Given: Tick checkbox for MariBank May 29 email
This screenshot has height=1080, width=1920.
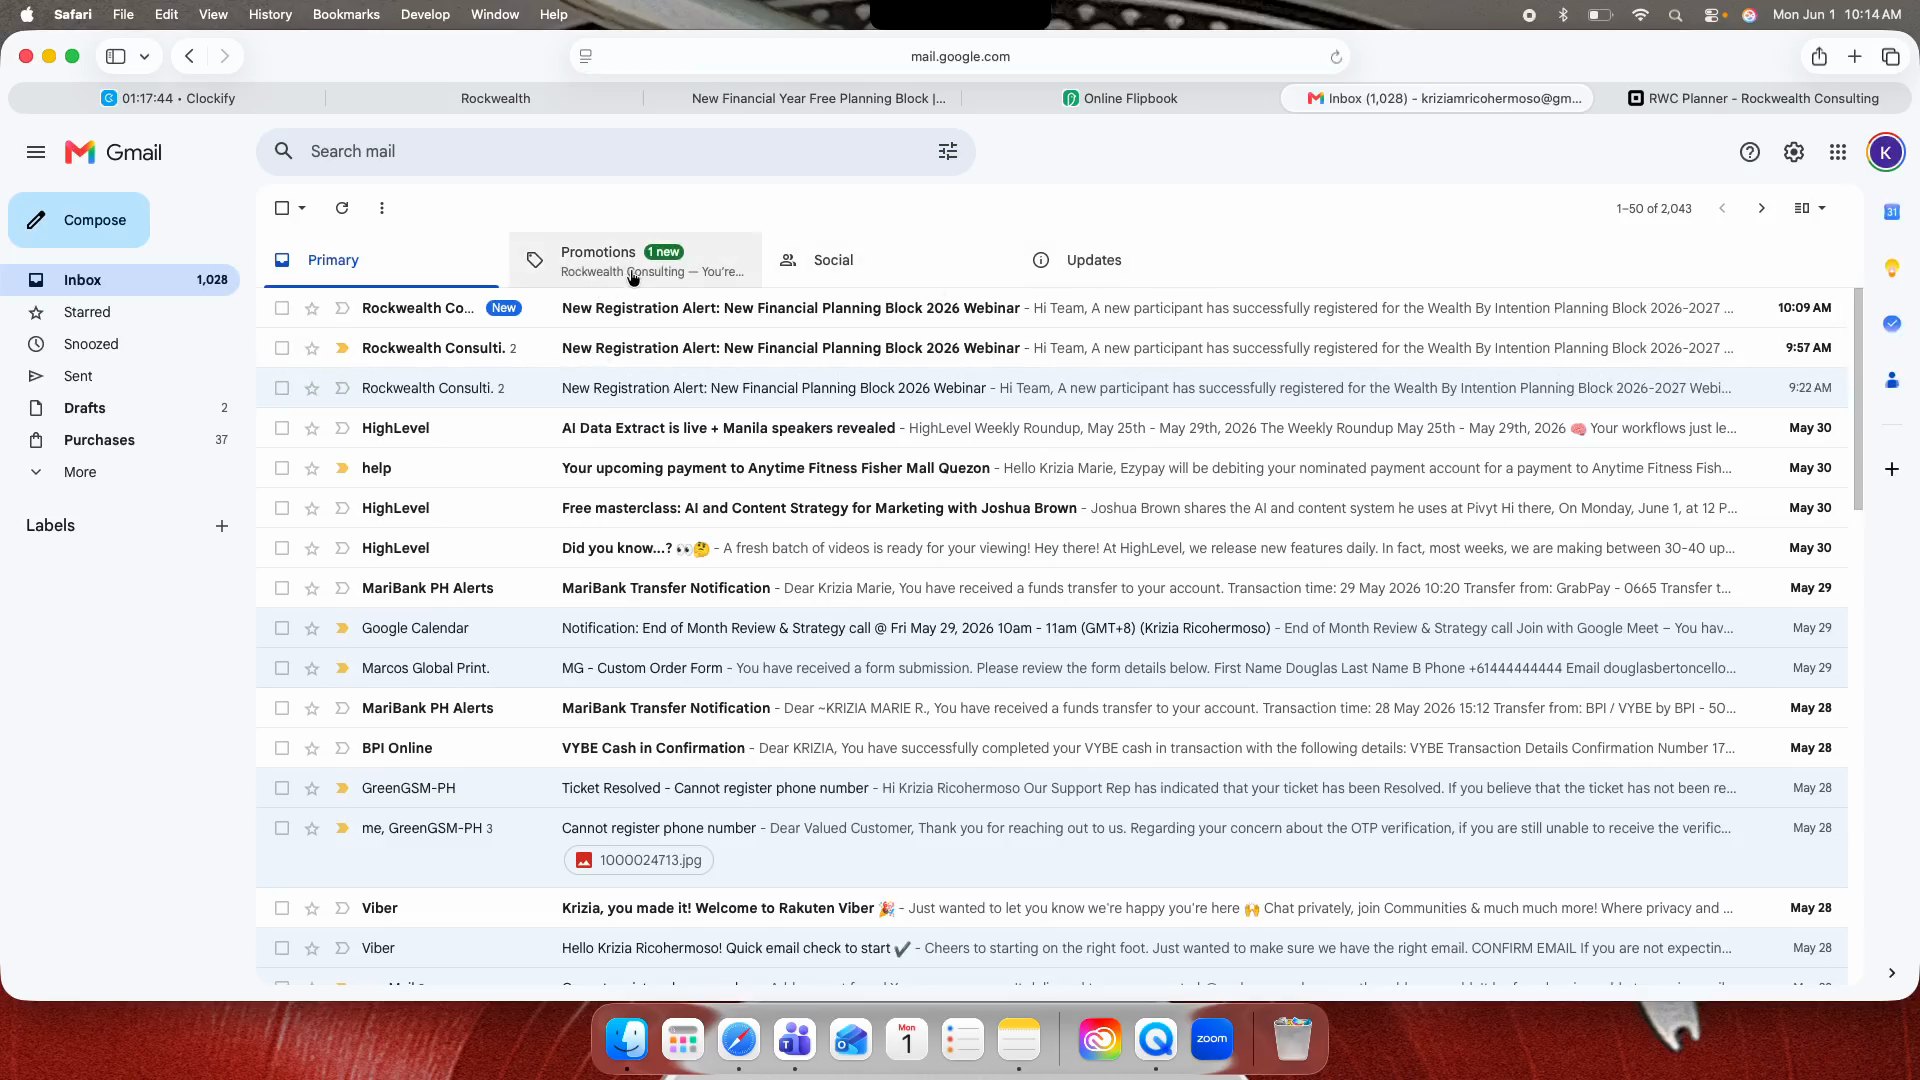Looking at the screenshot, I should (282, 588).
